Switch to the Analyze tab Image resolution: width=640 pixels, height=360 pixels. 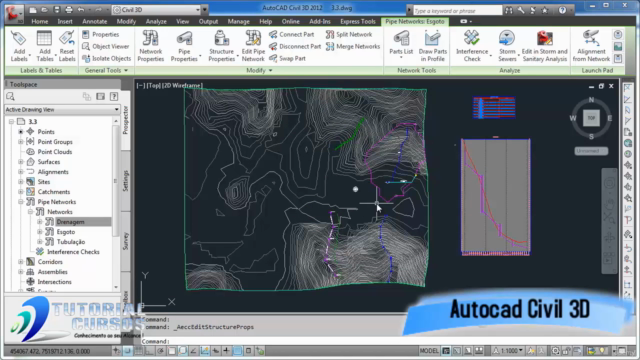pyautogui.click(x=156, y=21)
